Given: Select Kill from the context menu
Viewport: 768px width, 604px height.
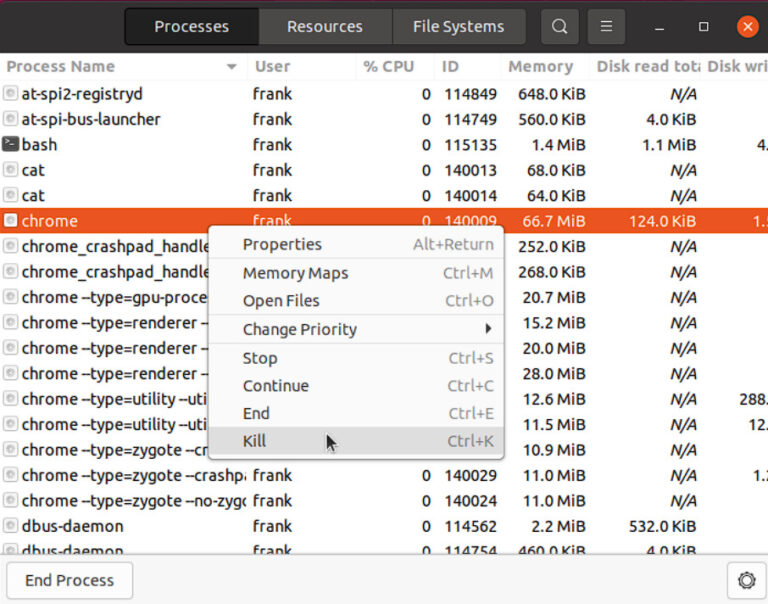Looking at the screenshot, I should click(255, 441).
